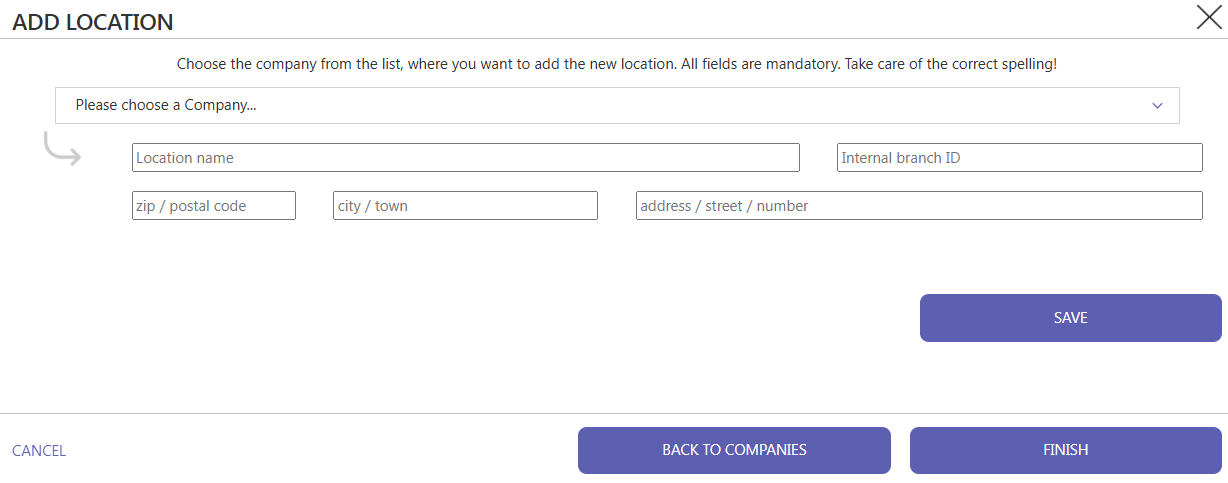Click the FINISH label at bottom right

pos(1066,450)
